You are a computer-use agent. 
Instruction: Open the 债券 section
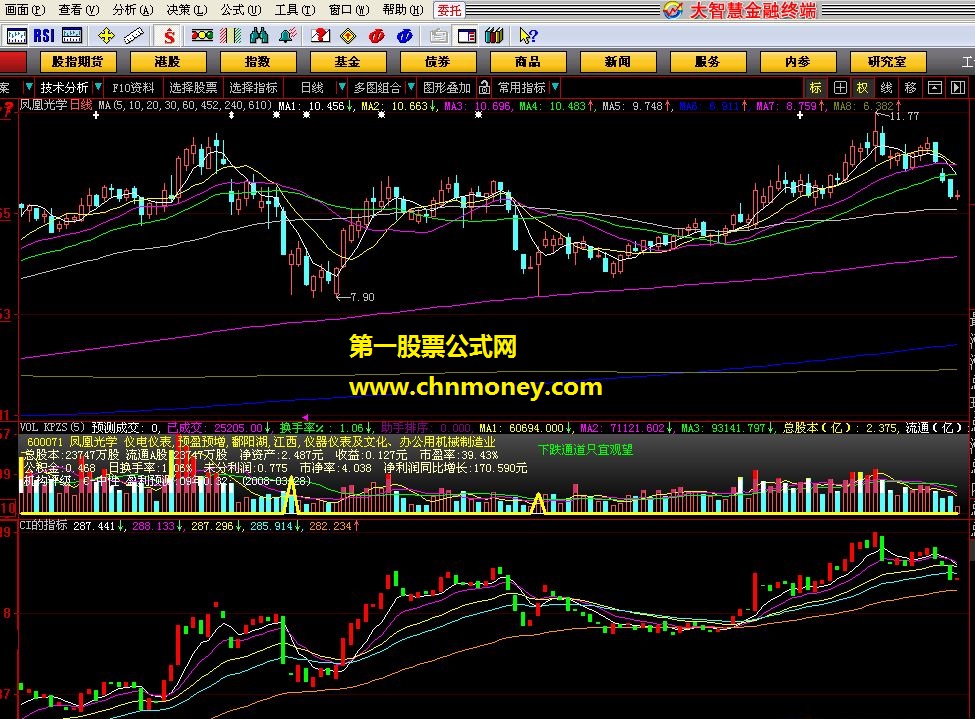click(x=438, y=62)
